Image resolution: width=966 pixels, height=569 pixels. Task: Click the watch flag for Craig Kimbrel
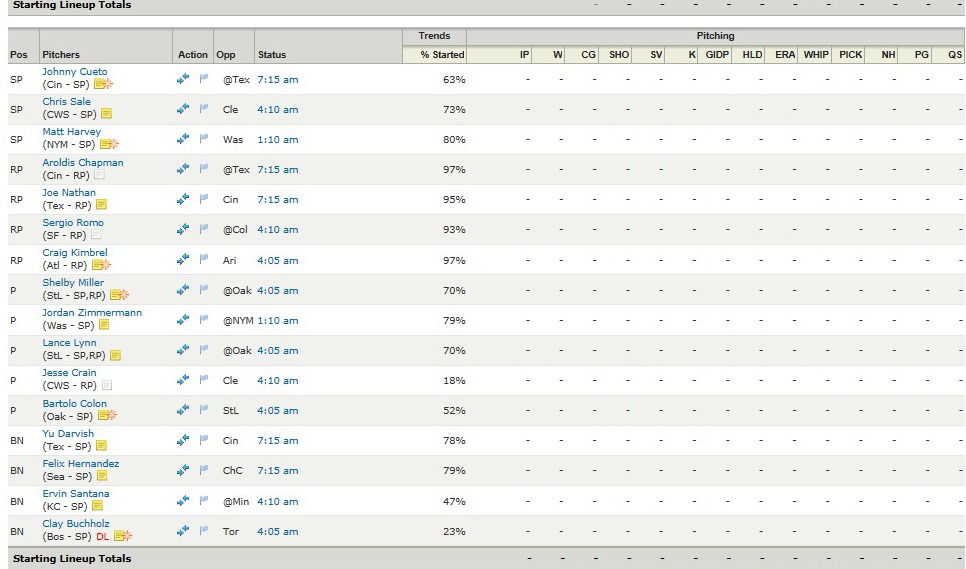[204, 260]
